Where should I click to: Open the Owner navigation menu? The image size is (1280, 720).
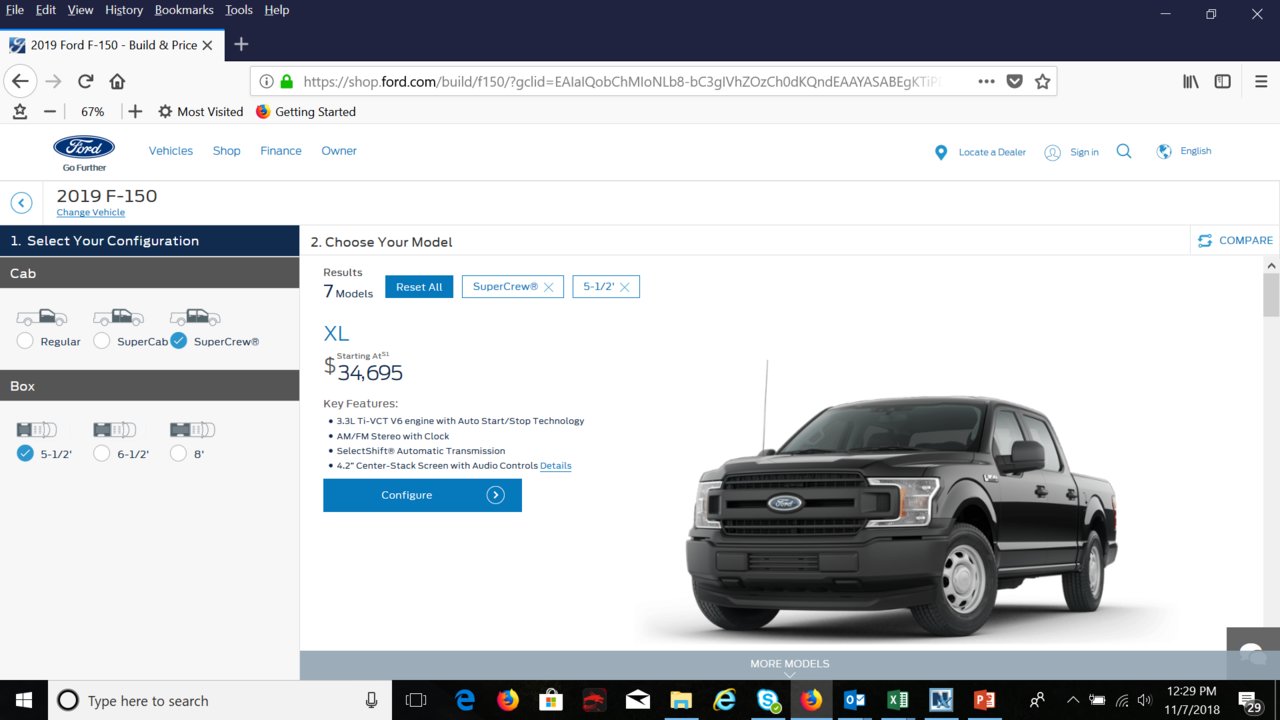point(339,151)
